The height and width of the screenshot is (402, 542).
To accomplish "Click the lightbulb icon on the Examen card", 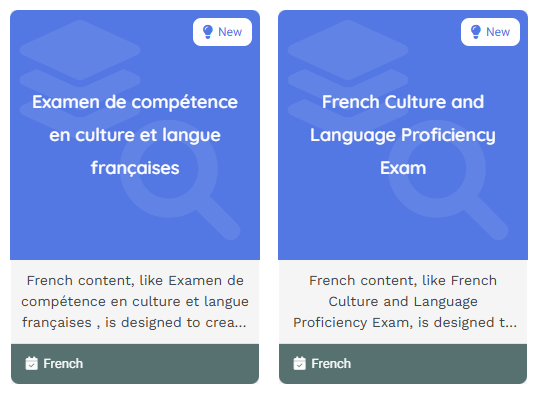I will (208, 32).
